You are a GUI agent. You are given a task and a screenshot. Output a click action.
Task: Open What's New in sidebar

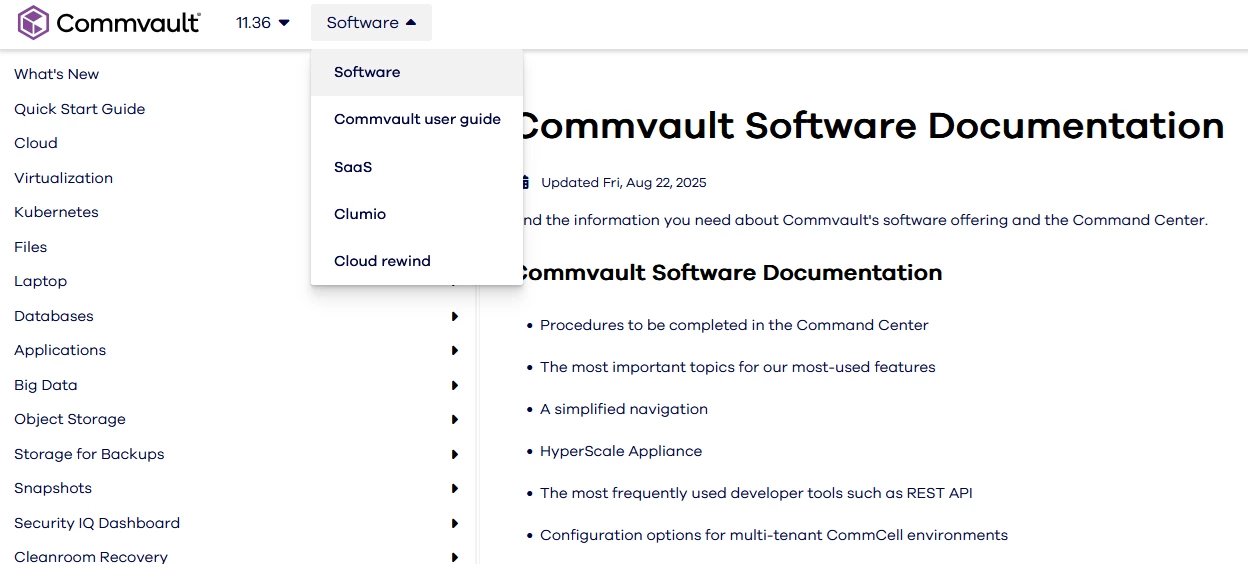(x=56, y=74)
